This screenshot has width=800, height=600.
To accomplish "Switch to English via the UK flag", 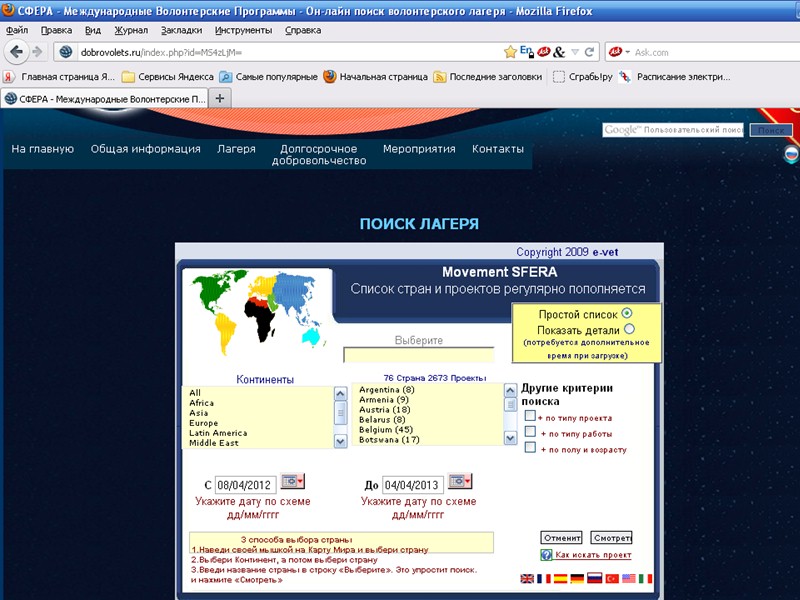I will (x=527, y=579).
